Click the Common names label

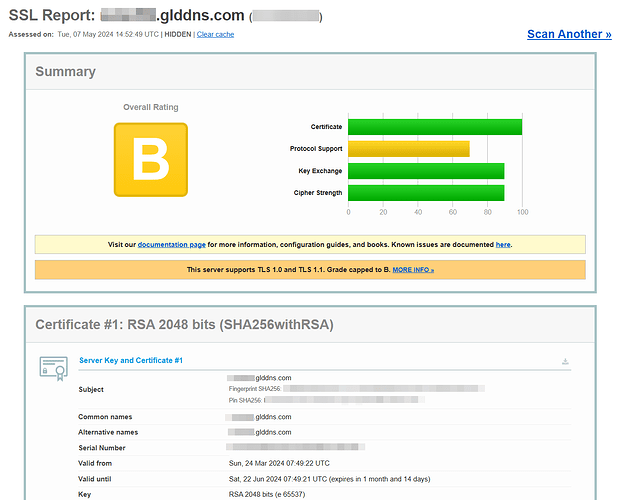[105, 417]
